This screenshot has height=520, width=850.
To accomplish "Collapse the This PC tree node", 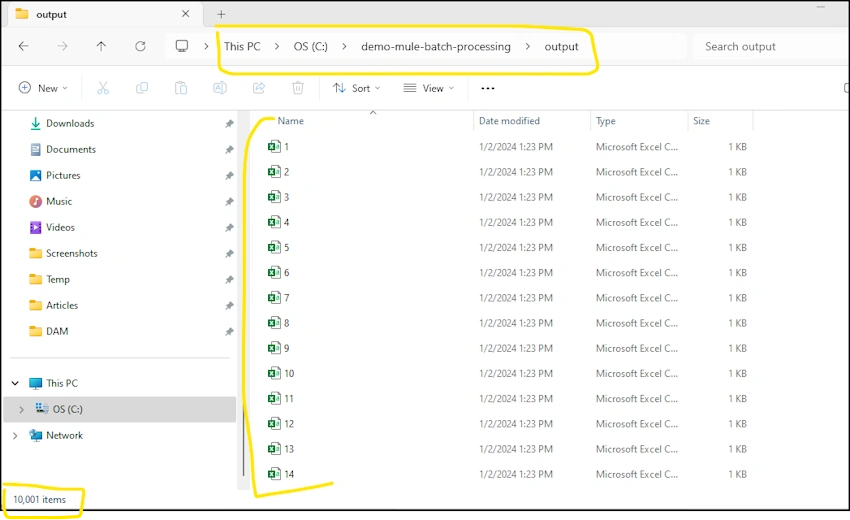I will pos(15,383).
